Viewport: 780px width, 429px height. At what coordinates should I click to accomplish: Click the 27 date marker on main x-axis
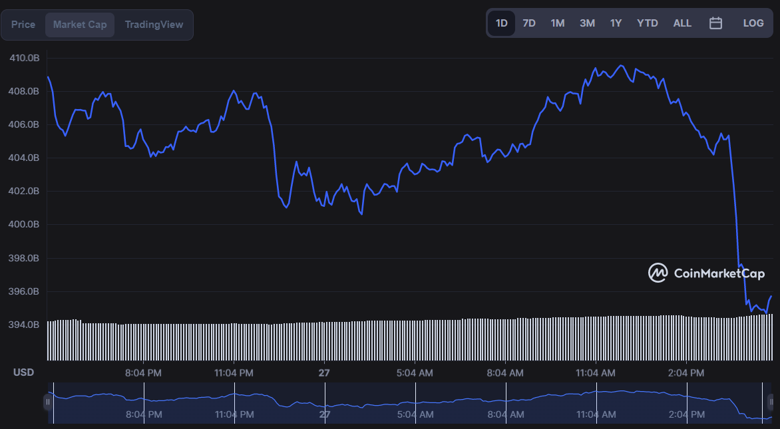324,372
